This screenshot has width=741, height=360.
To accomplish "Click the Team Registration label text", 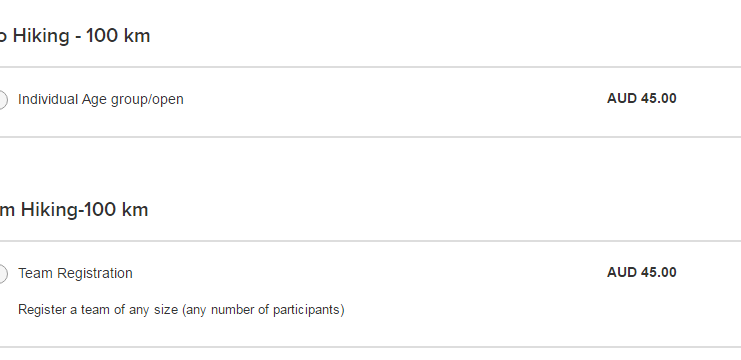I will click(75, 273).
